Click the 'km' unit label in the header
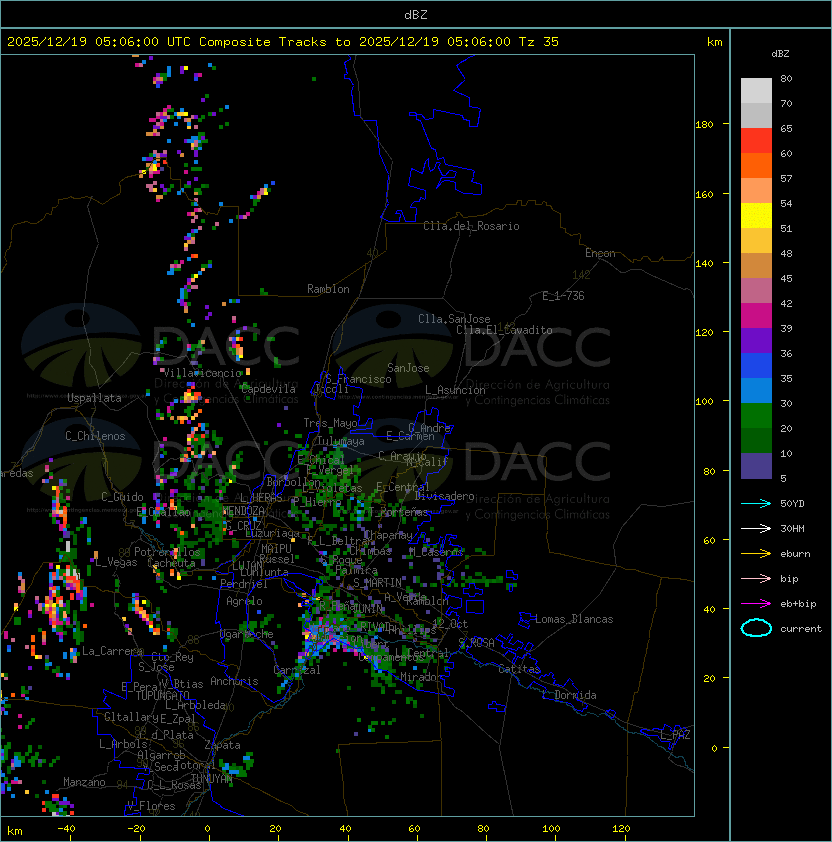 [714, 42]
